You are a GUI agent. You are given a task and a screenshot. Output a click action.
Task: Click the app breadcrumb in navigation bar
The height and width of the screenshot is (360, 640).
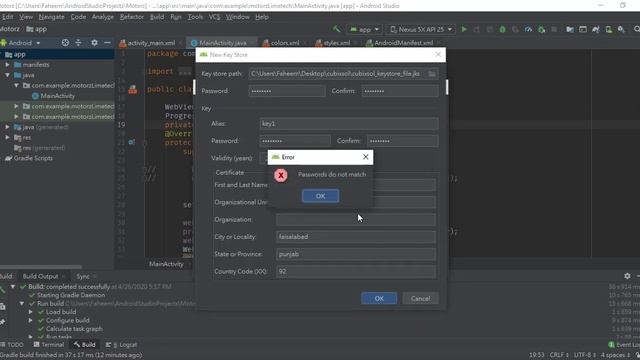coord(37,29)
